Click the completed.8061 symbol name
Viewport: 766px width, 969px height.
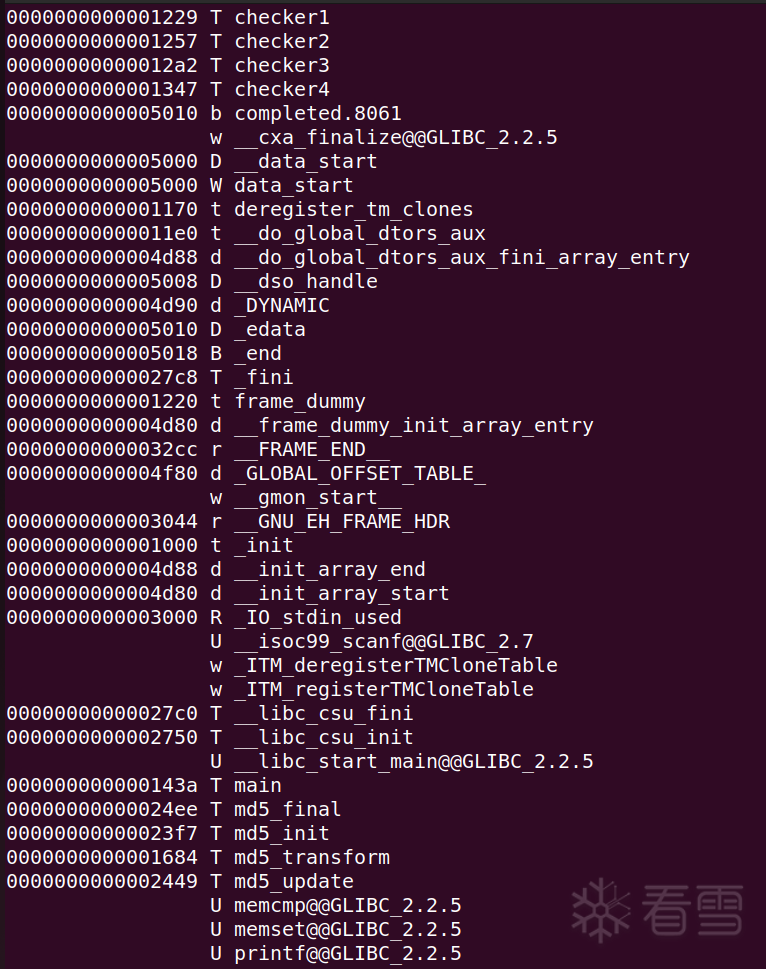point(318,113)
